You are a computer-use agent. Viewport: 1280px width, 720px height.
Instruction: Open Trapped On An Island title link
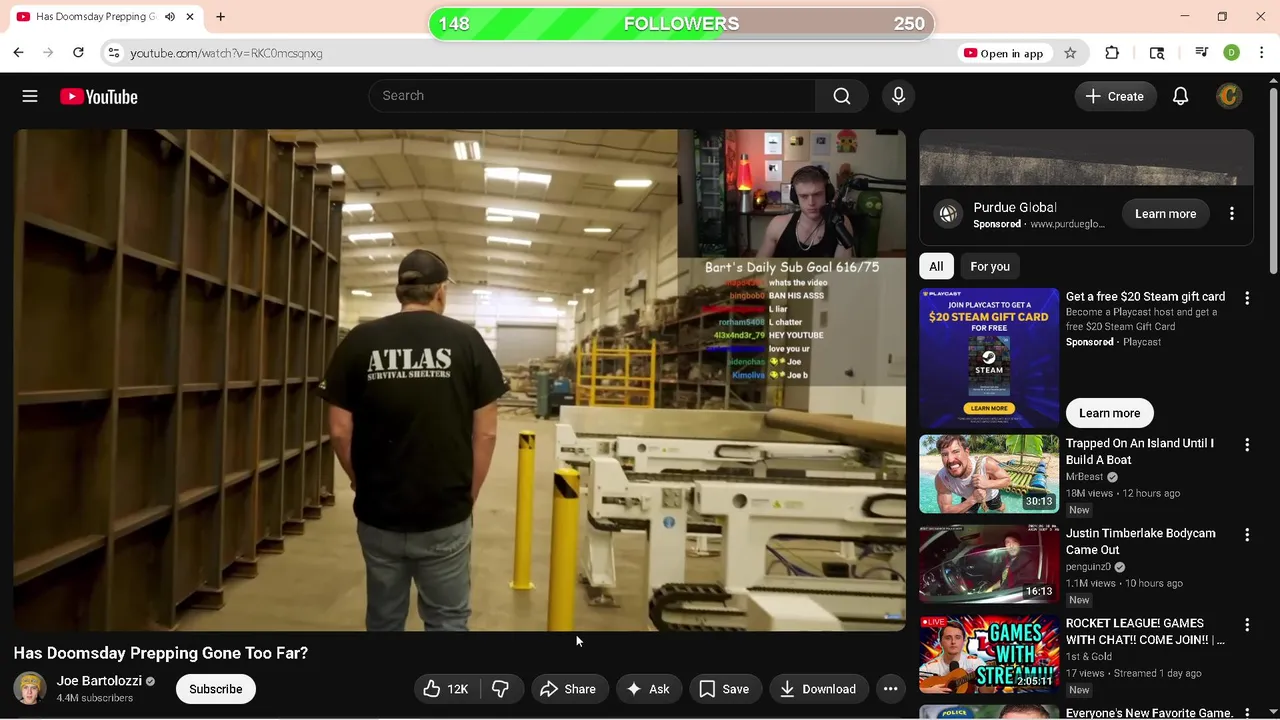(x=1140, y=452)
